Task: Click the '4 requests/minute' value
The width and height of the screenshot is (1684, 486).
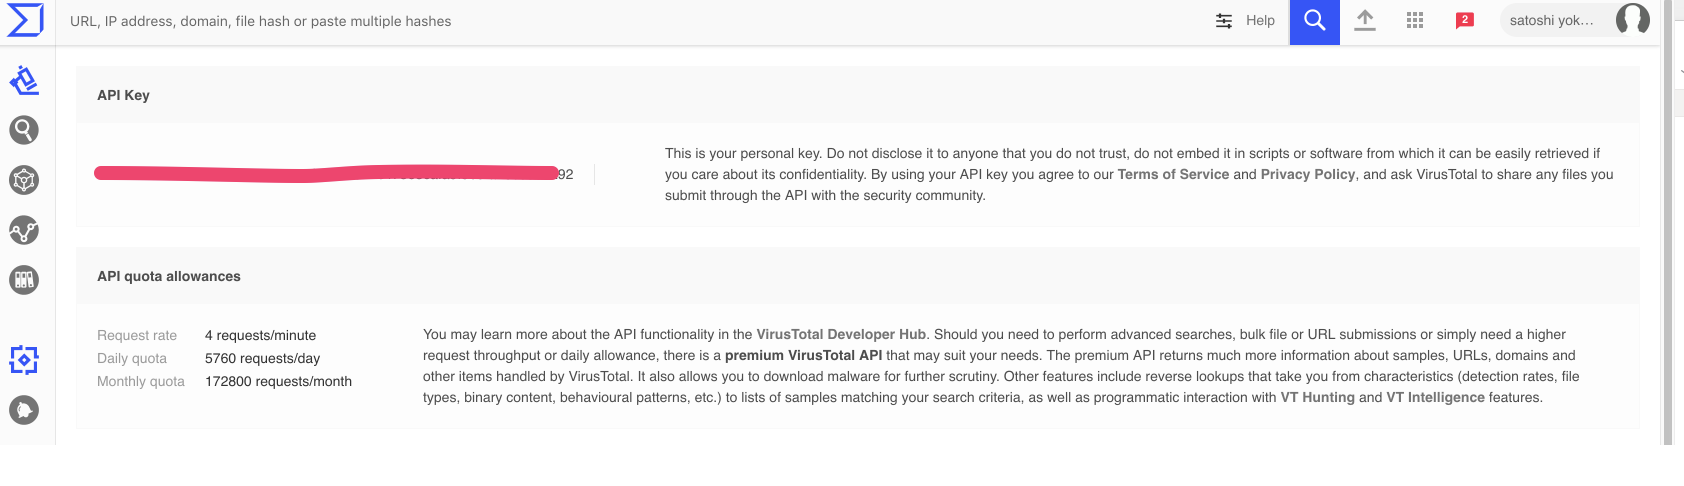Action: pyautogui.click(x=260, y=335)
